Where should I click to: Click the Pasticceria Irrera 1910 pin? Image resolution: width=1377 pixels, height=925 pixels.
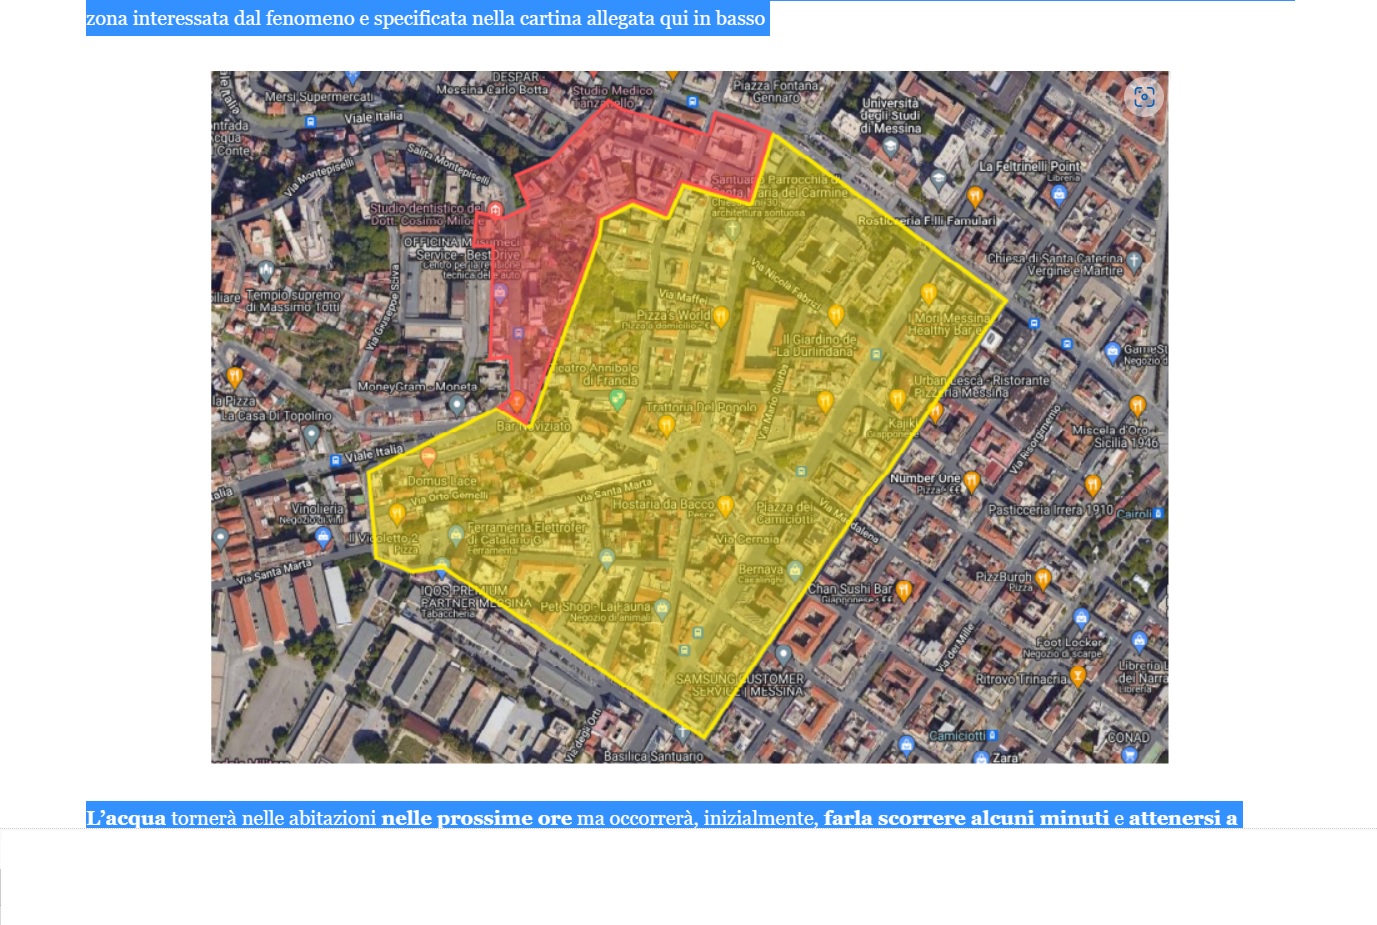coord(1092,486)
